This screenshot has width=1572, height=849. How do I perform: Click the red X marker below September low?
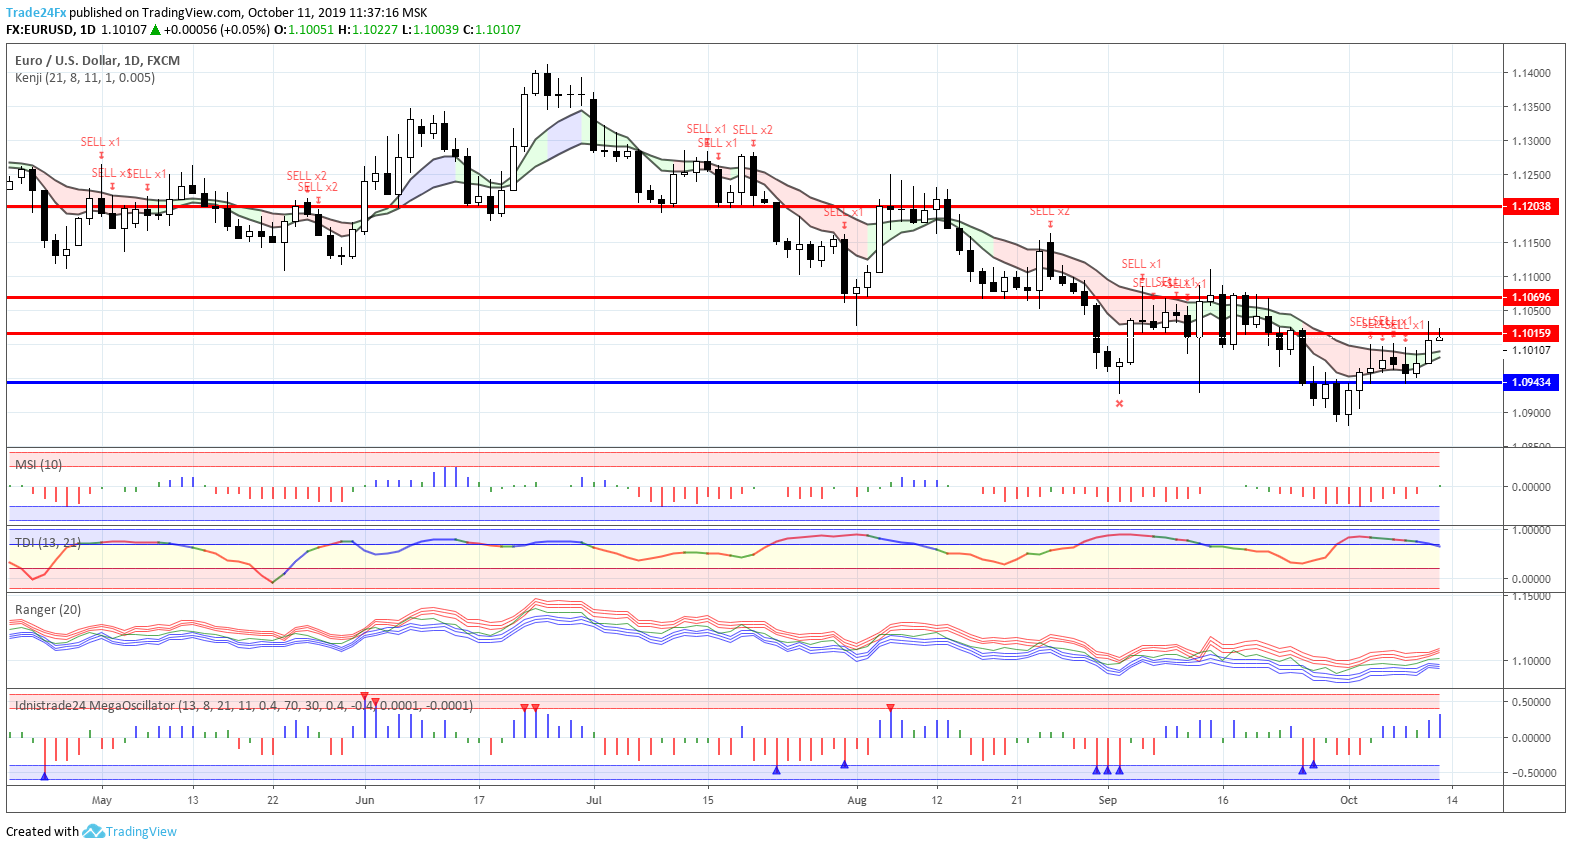tap(1119, 403)
